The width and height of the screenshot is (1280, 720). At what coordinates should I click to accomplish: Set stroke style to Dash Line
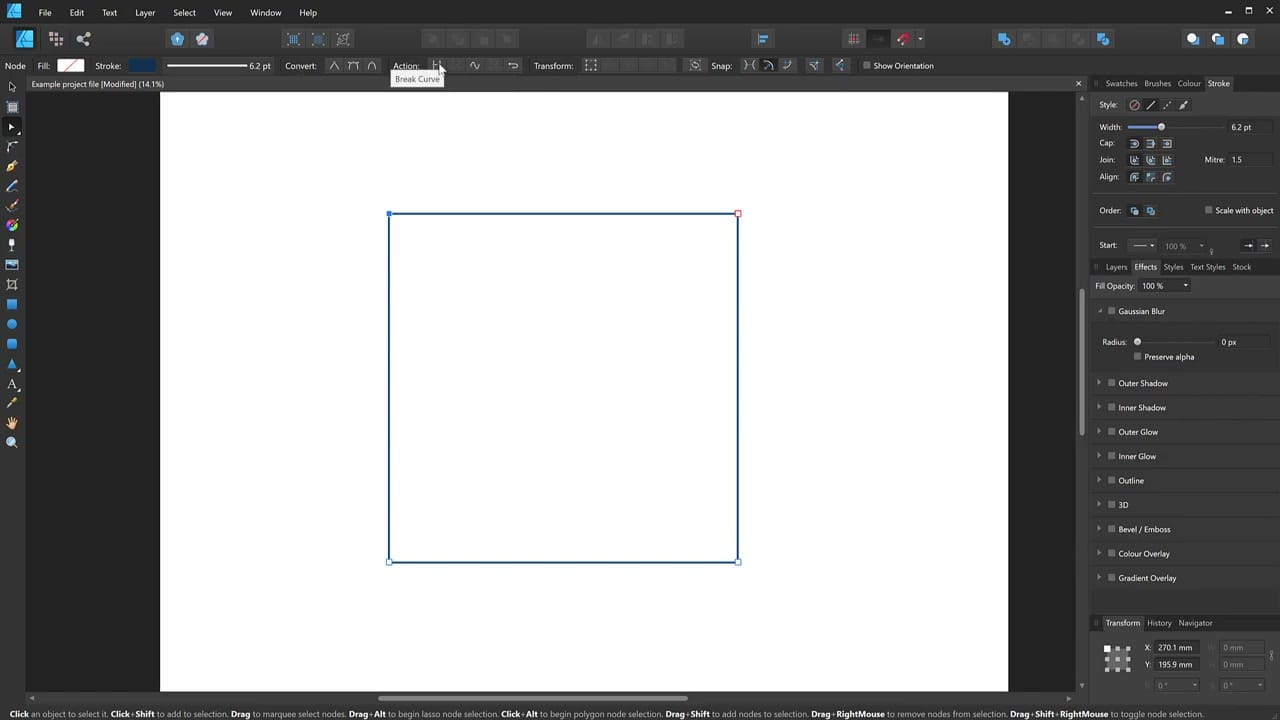point(1167,105)
